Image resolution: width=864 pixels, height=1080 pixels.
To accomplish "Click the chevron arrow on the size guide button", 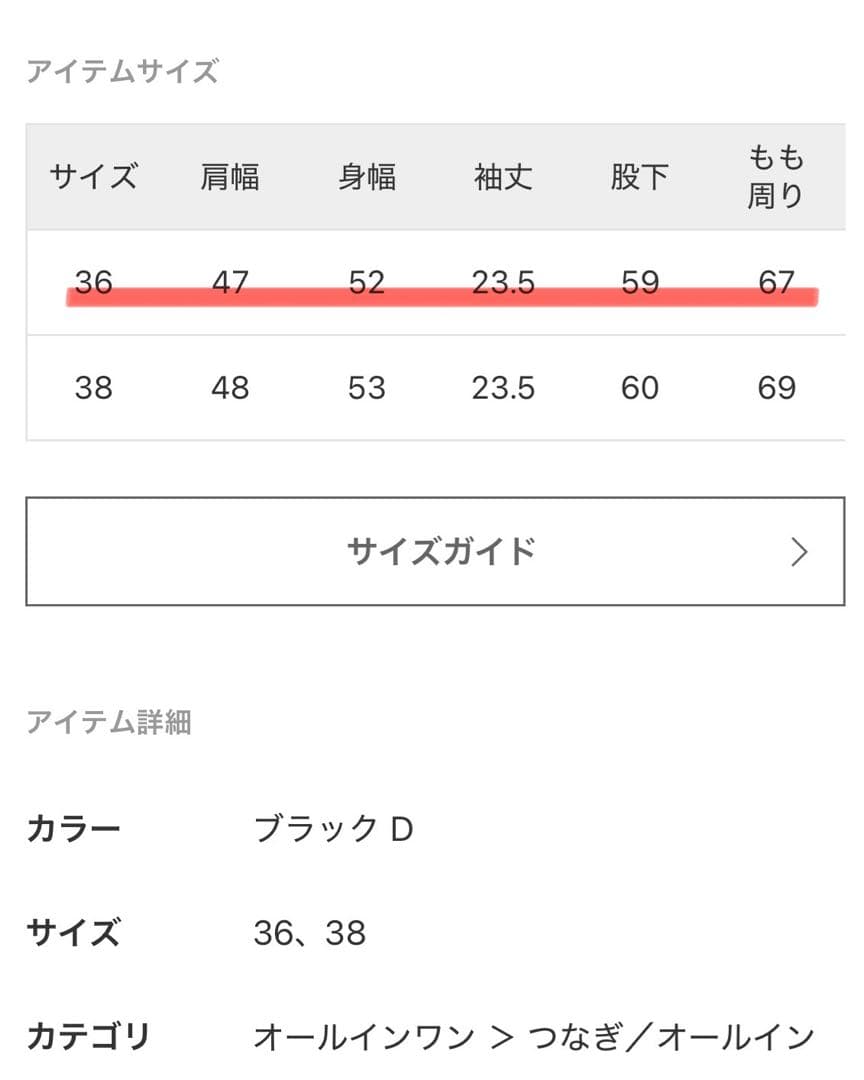I will (797, 548).
